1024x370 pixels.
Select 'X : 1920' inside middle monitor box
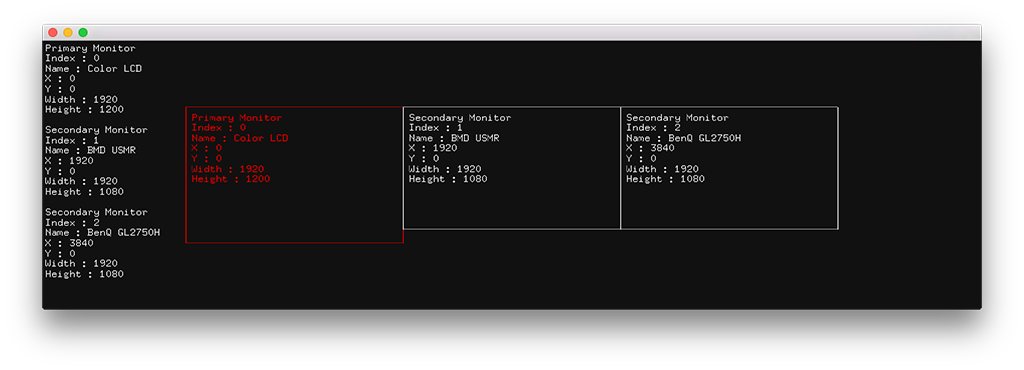[434, 148]
